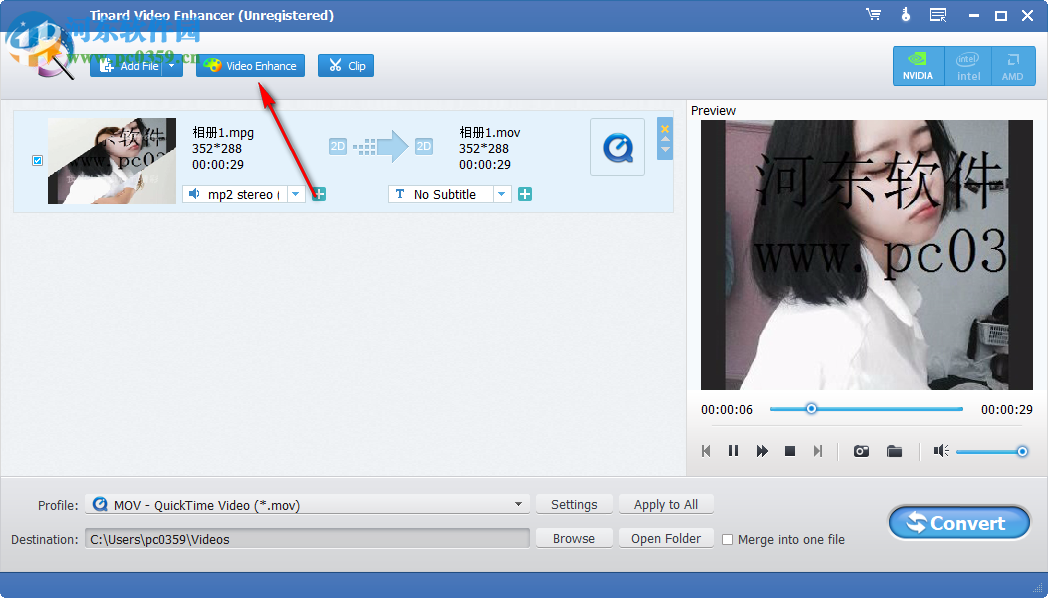Select AMD acceleration tab
Screen dimensions: 1048x598
point(1013,65)
